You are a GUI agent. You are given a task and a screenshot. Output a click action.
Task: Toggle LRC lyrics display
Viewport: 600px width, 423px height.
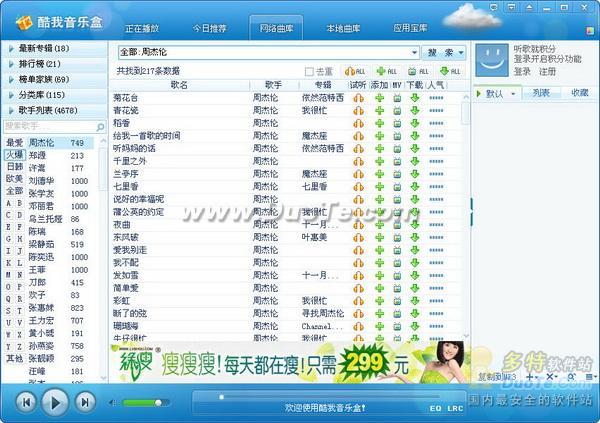pyautogui.click(x=455, y=408)
